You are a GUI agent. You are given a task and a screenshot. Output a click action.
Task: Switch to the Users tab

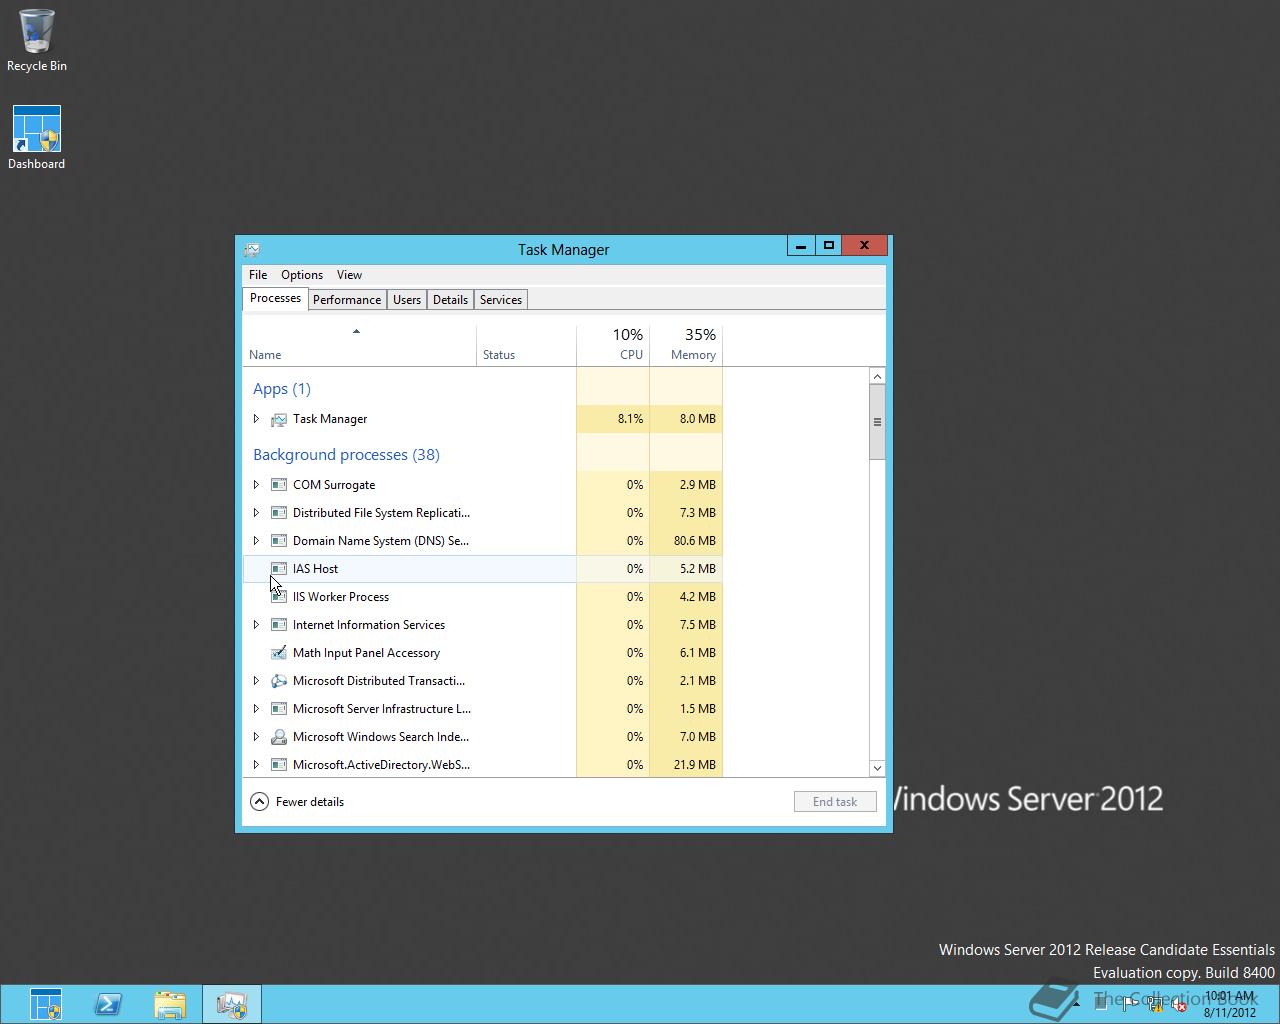(x=407, y=300)
